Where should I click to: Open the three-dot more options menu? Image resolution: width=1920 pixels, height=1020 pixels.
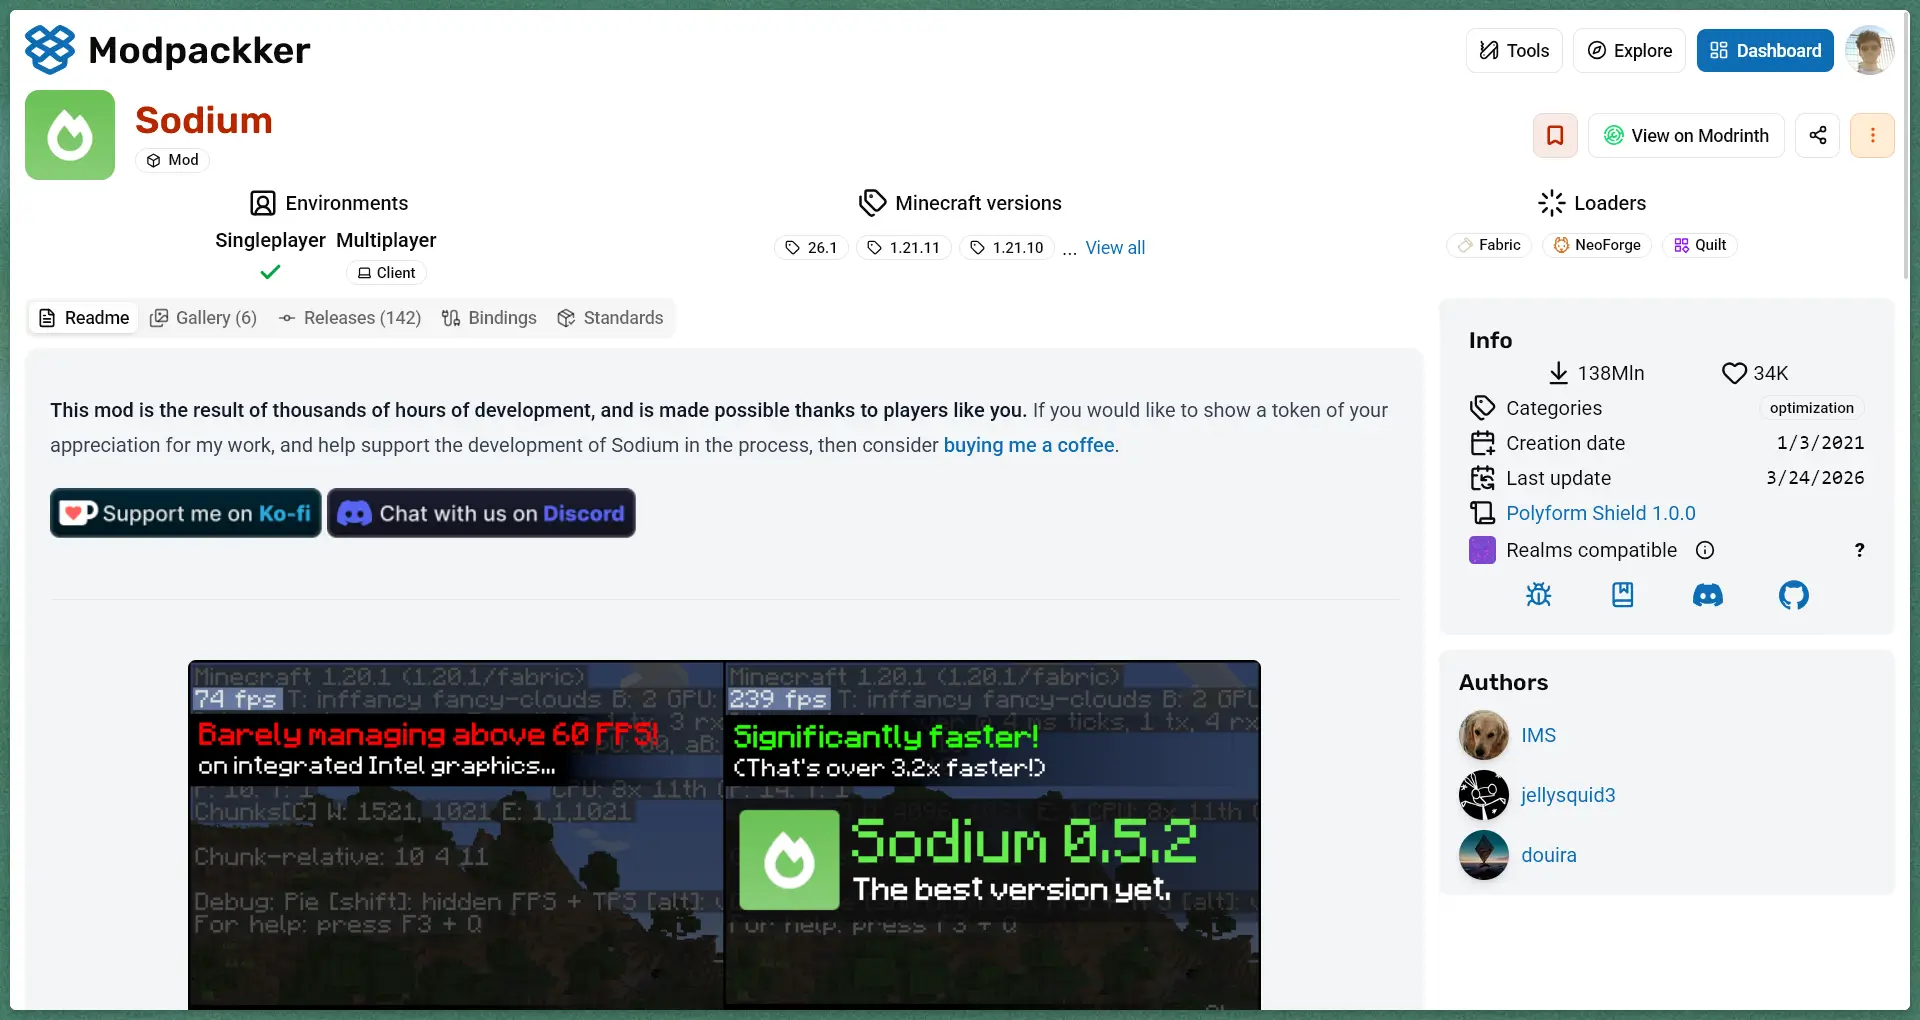point(1872,136)
